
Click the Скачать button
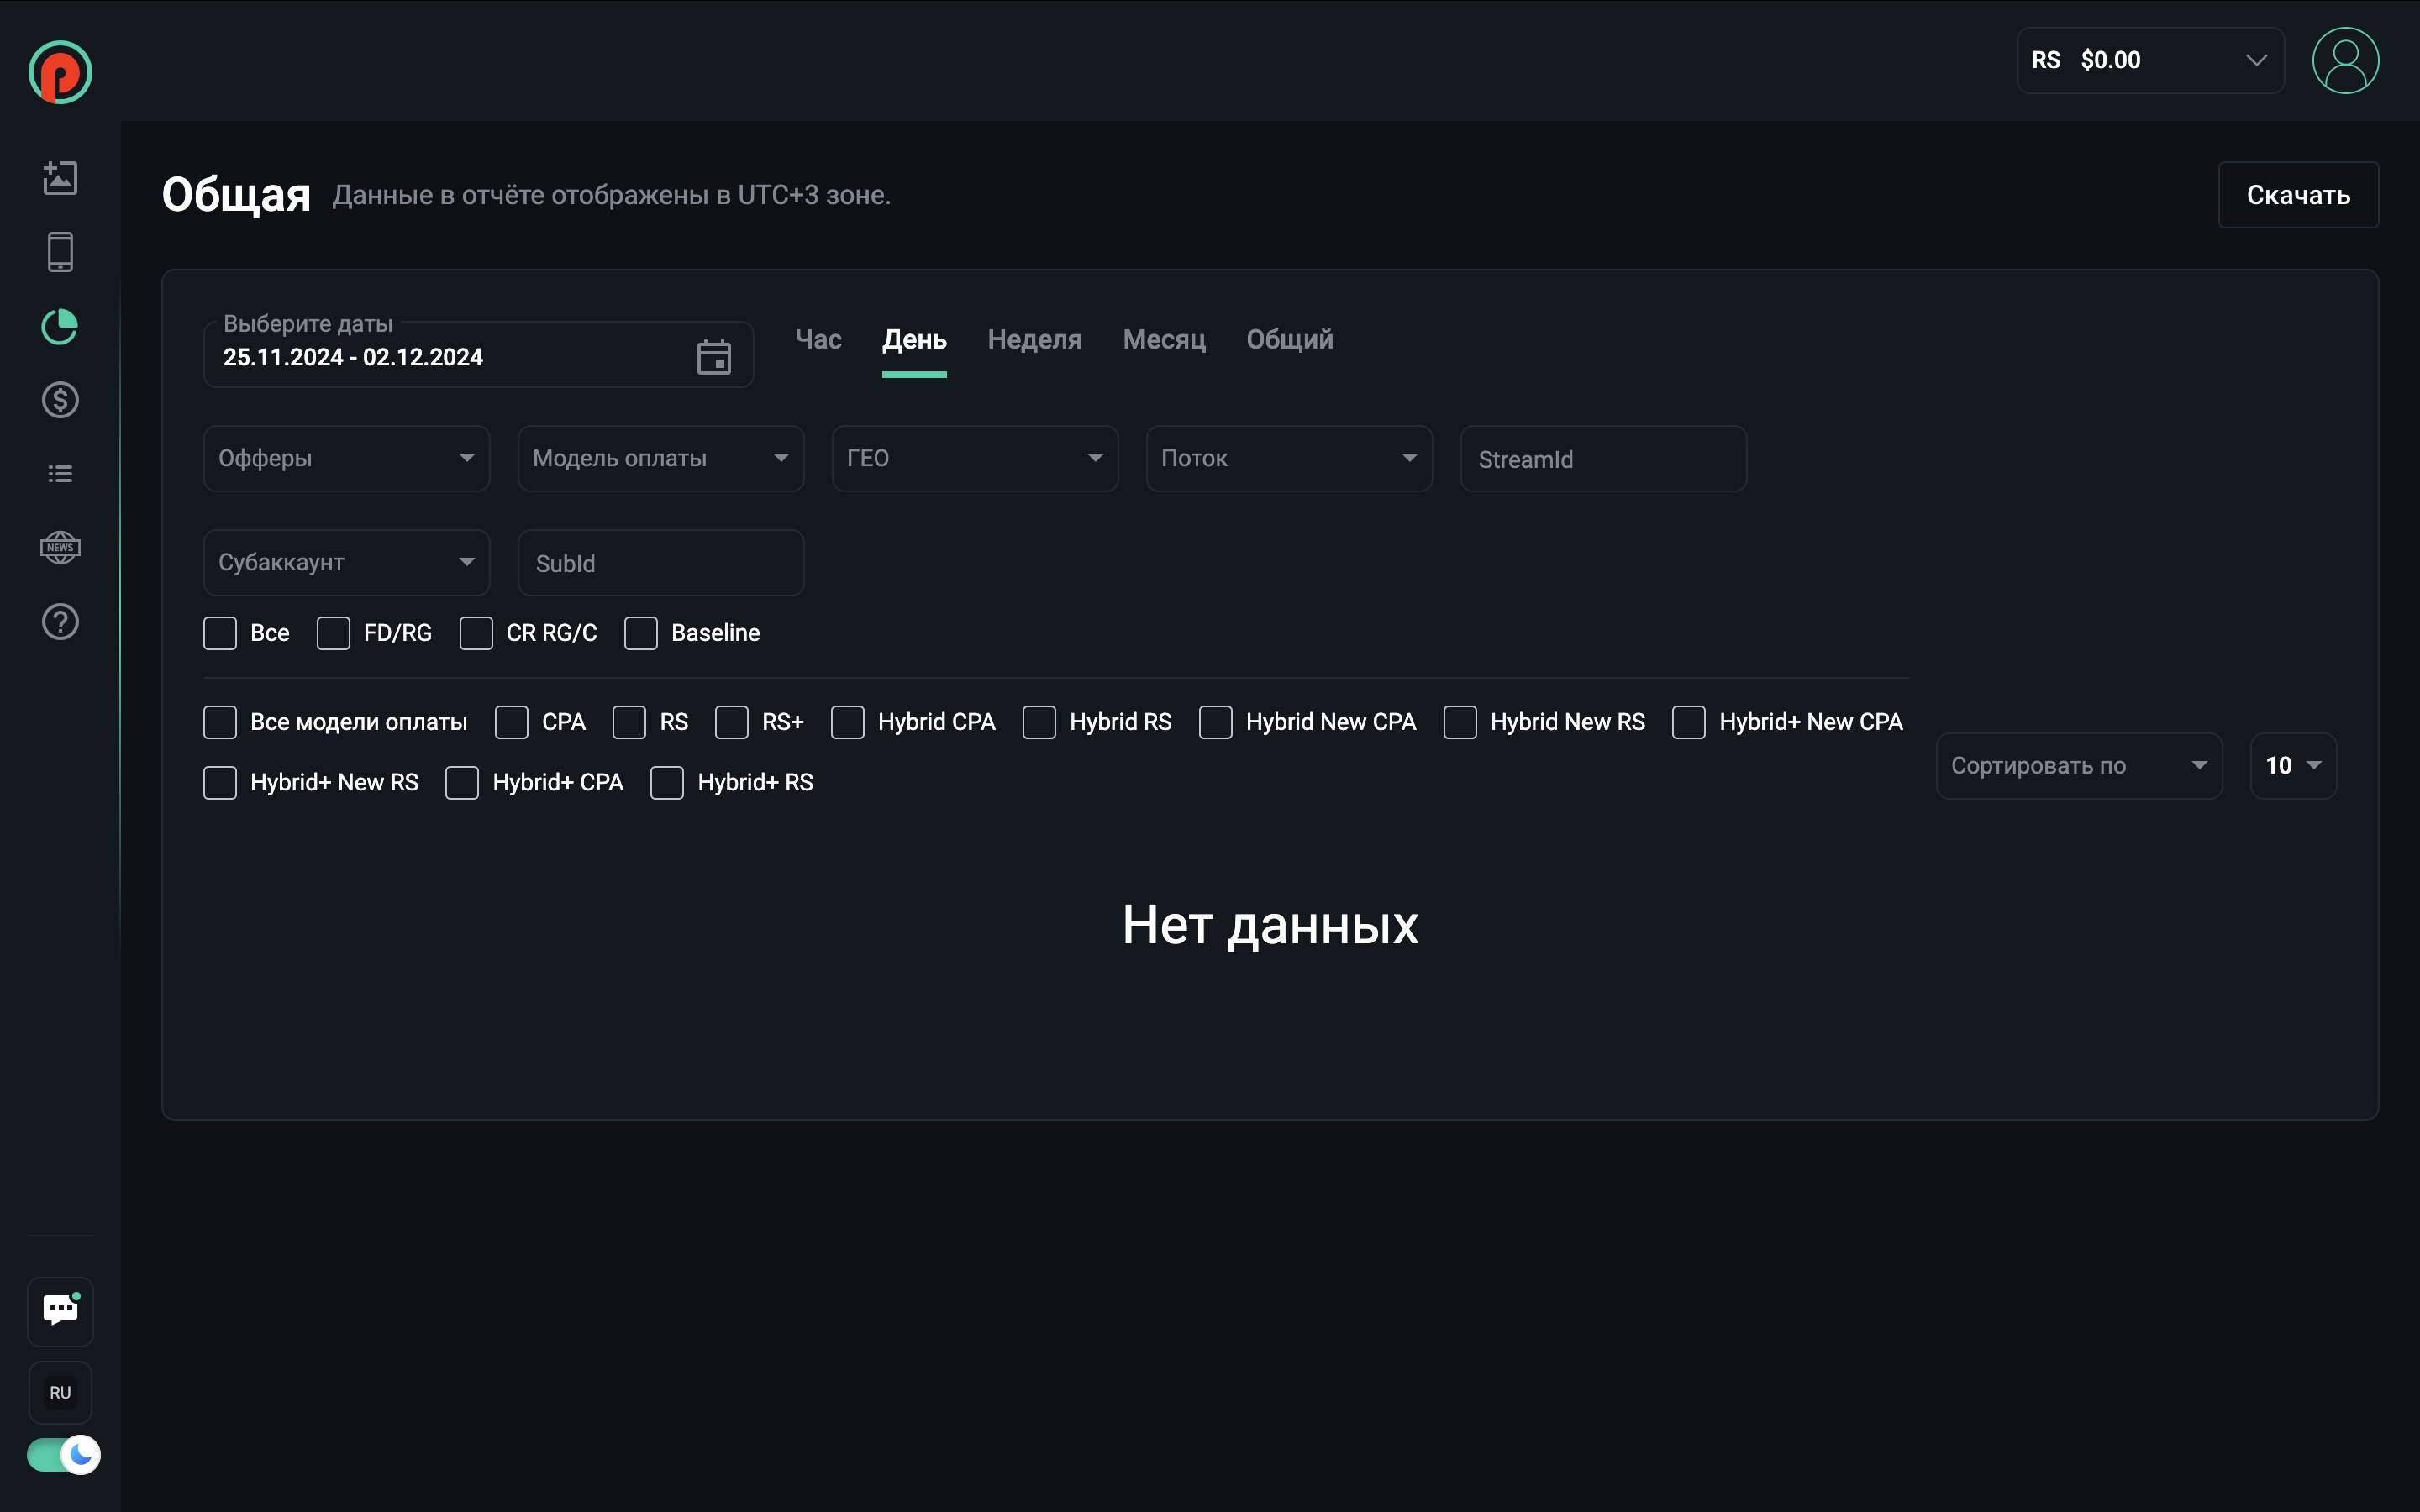pos(2297,195)
